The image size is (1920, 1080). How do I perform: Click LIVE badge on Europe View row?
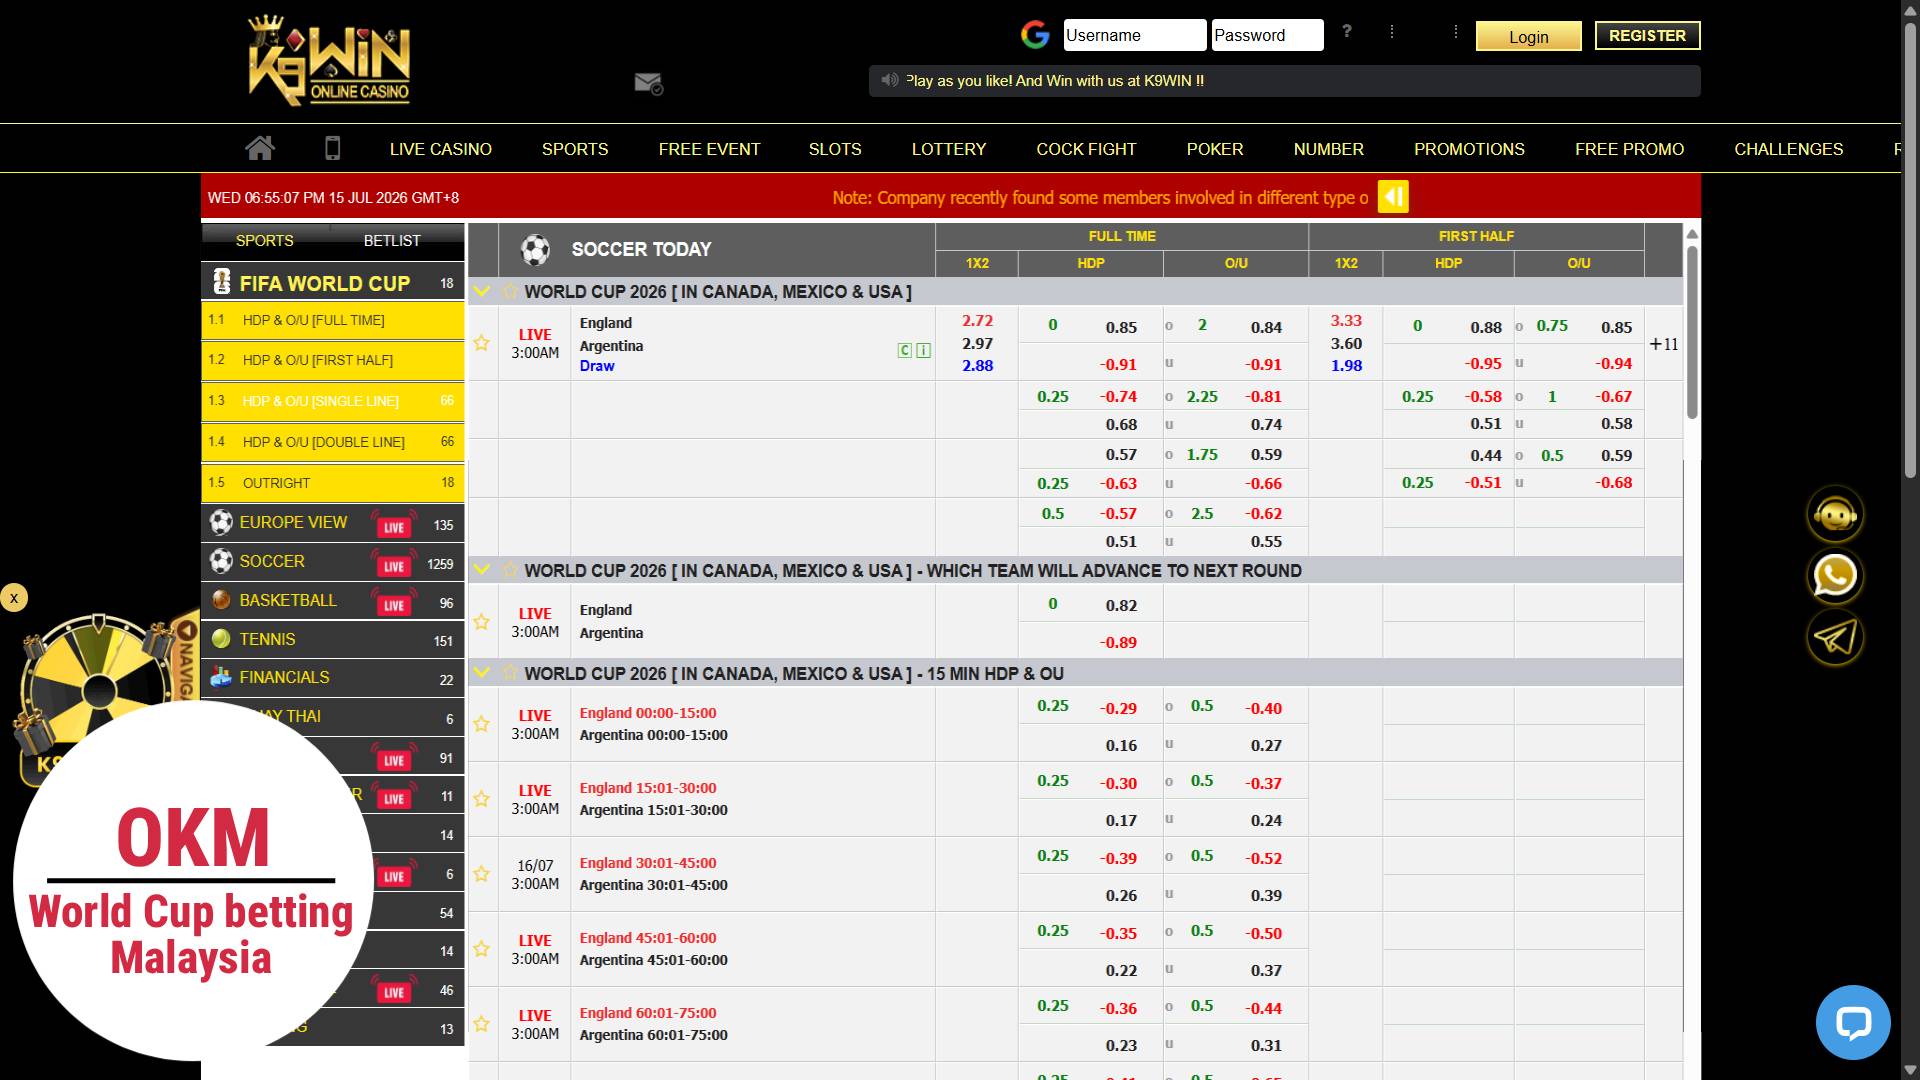coord(394,526)
